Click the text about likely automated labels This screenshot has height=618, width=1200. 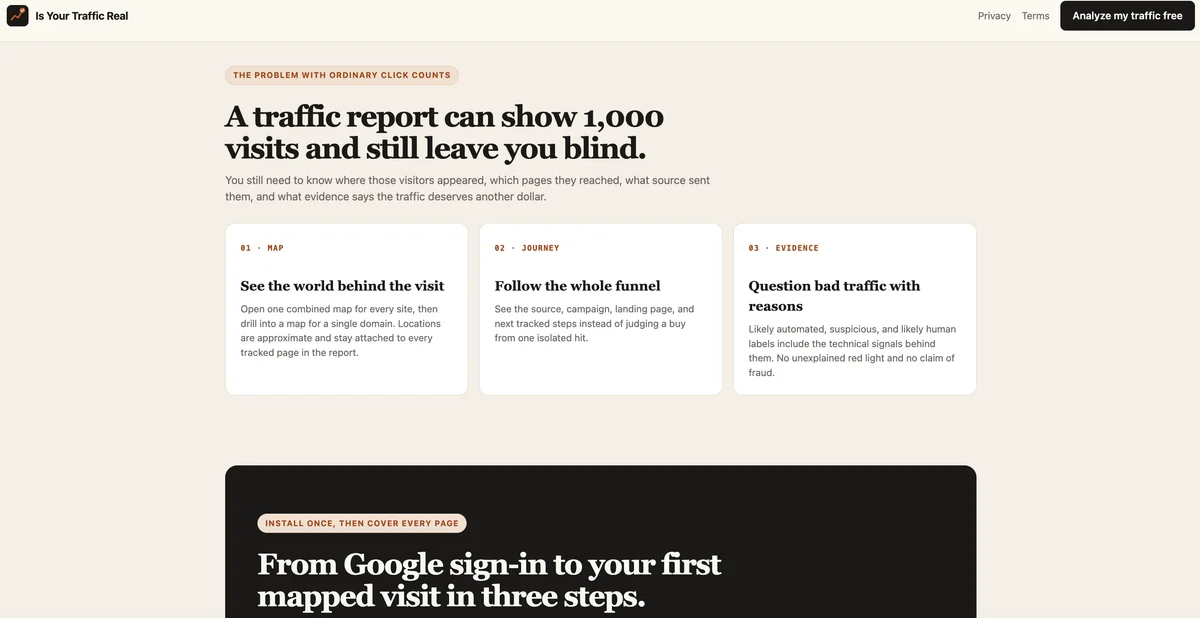click(852, 350)
